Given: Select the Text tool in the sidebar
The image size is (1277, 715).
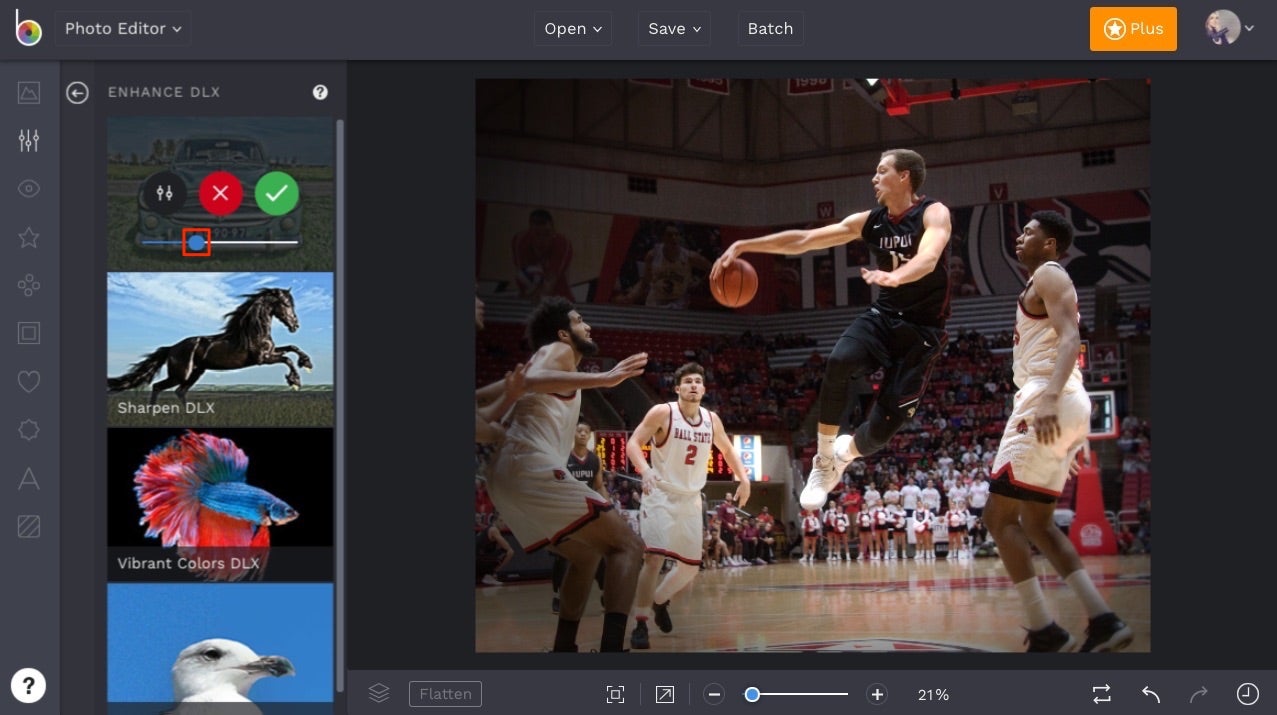Looking at the screenshot, I should pyautogui.click(x=28, y=478).
